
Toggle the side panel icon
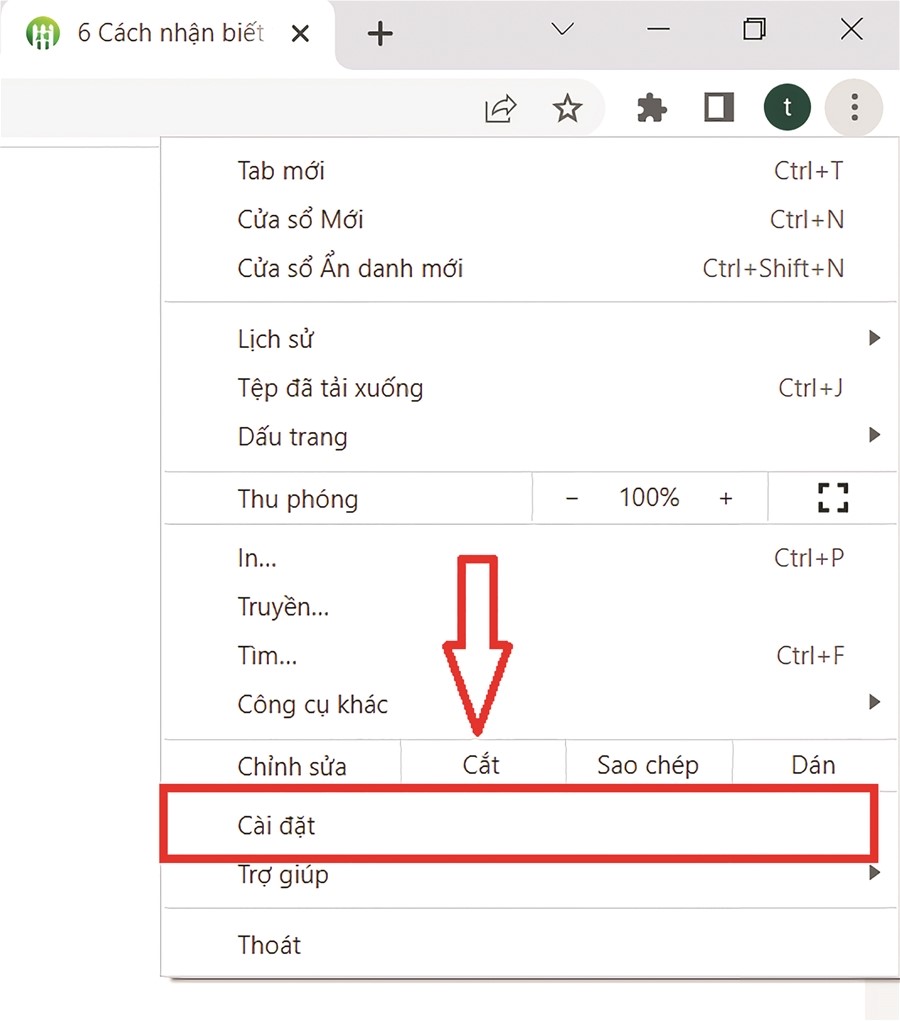pyautogui.click(x=719, y=108)
